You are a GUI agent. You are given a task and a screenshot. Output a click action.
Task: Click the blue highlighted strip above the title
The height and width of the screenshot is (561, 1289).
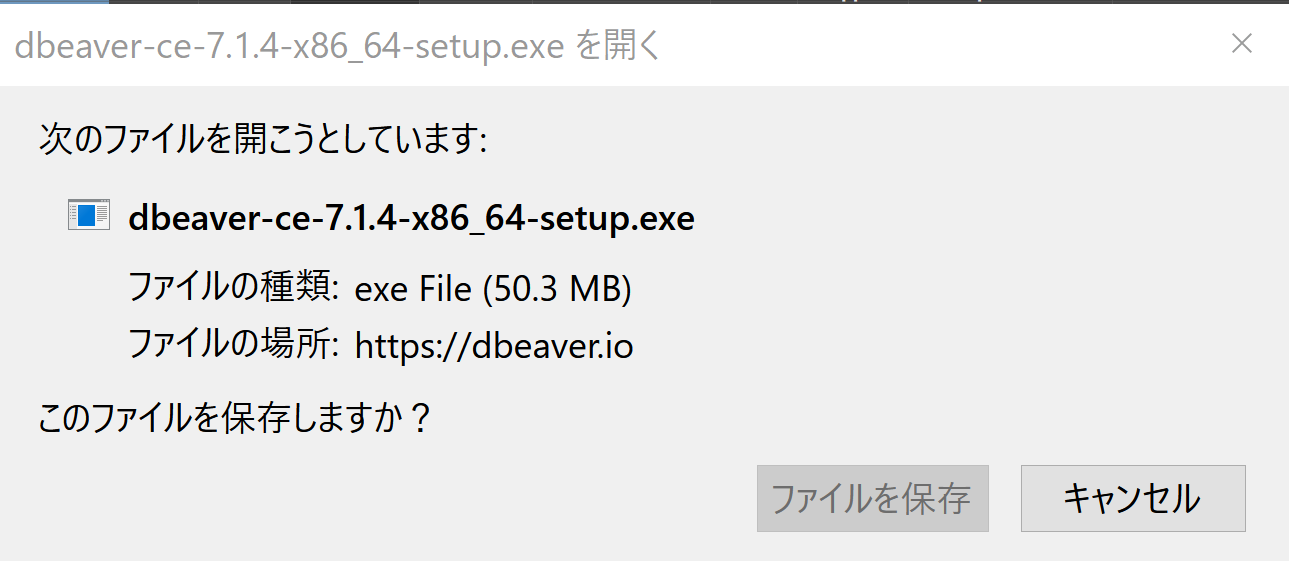coord(55,2)
